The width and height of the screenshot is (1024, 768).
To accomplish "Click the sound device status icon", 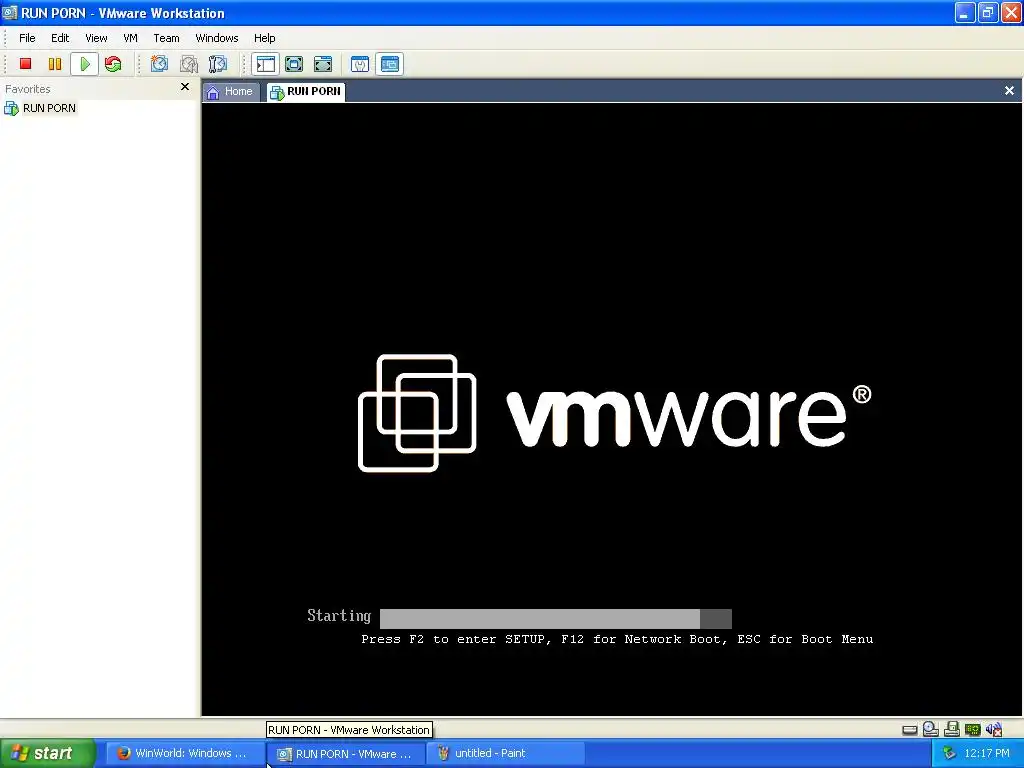I will pyautogui.click(x=994, y=729).
